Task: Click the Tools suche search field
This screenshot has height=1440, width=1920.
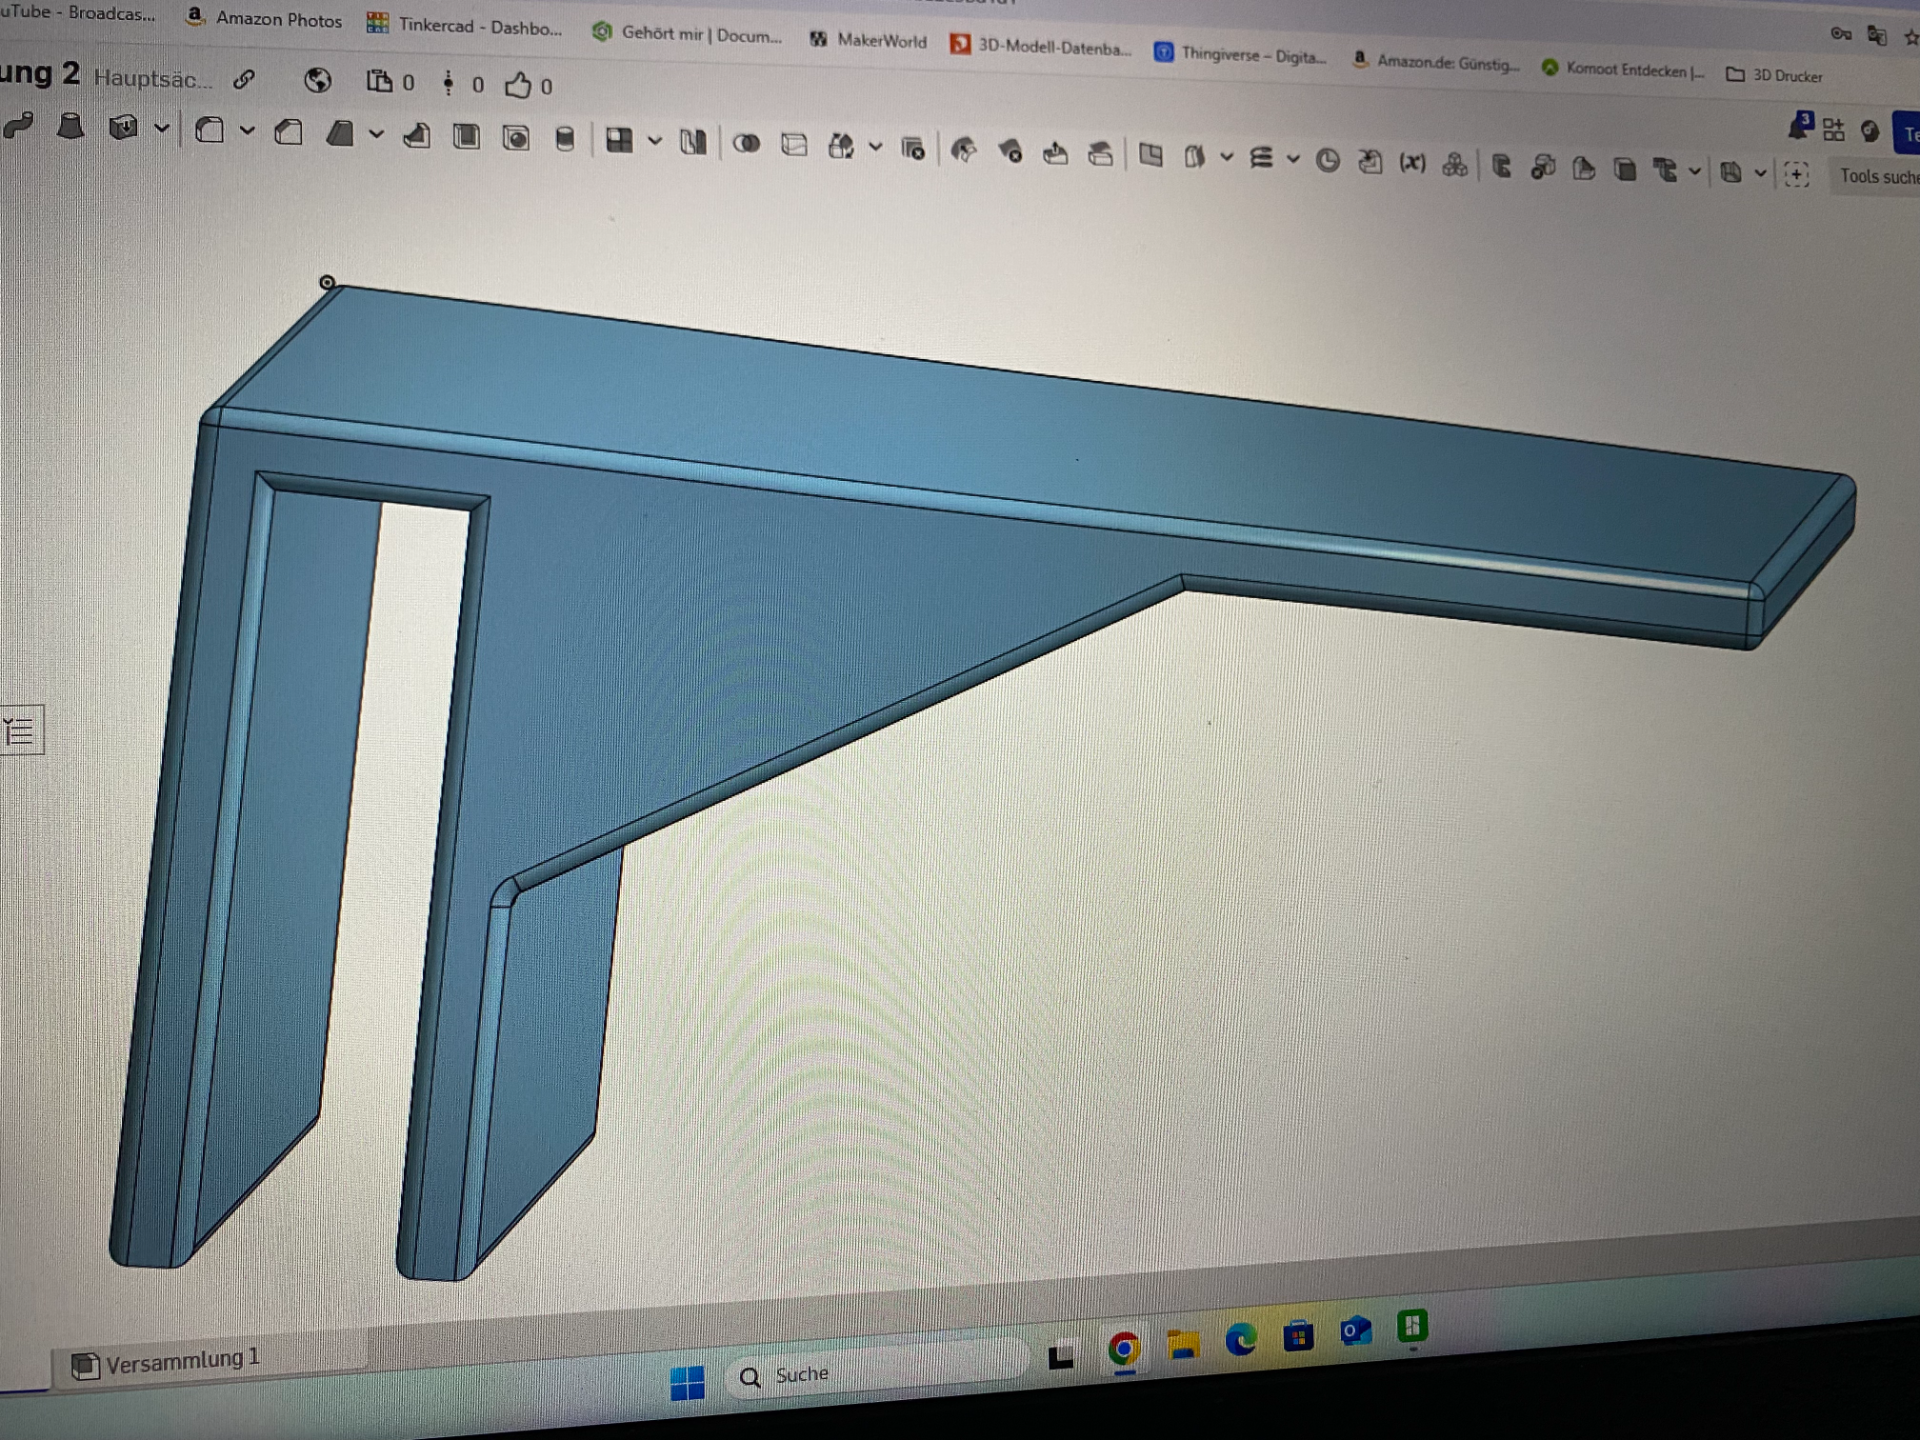Action: 1875,177
